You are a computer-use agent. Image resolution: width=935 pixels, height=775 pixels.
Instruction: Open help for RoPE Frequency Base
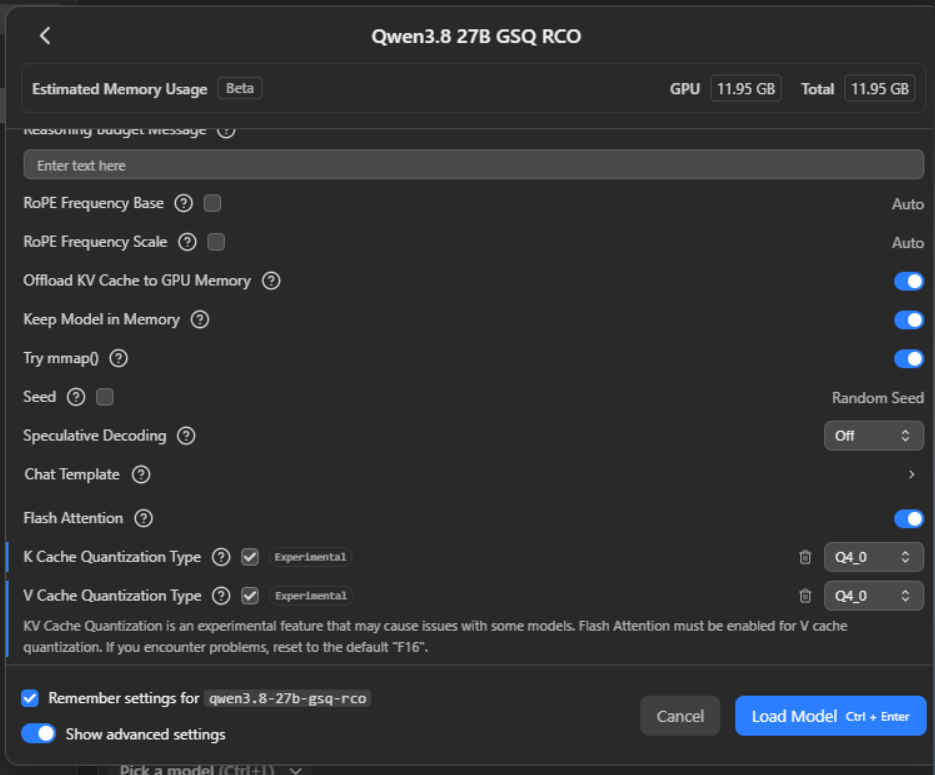point(184,203)
